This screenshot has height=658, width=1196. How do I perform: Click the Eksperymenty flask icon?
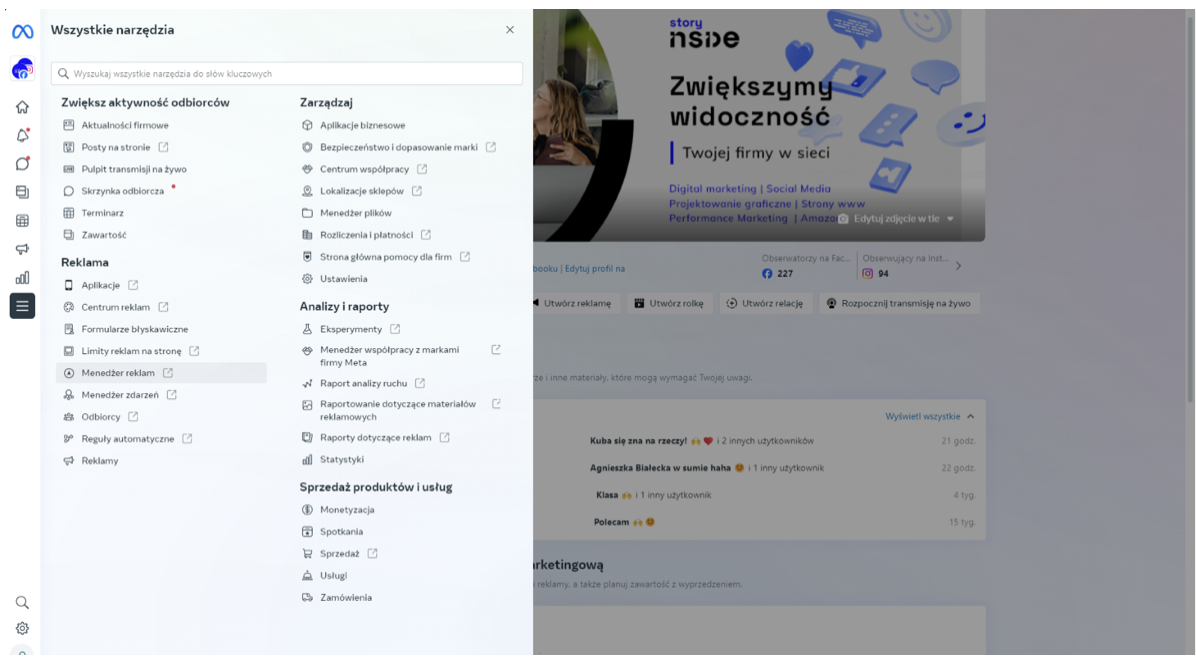(x=307, y=329)
